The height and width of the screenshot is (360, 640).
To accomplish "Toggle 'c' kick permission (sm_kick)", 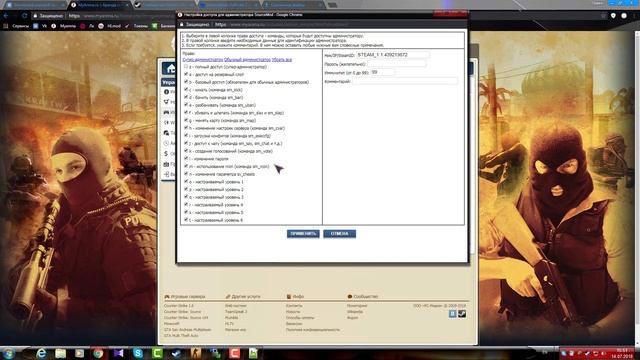I will (186, 89).
